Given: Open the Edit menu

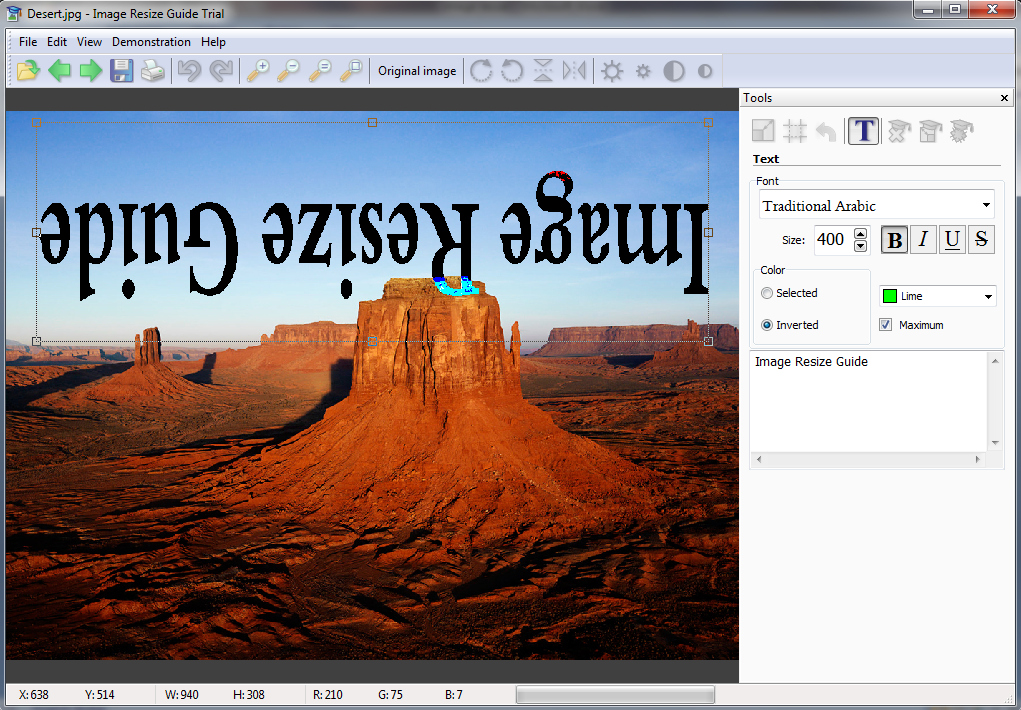Looking at the screenshot, I should [57, 42].
